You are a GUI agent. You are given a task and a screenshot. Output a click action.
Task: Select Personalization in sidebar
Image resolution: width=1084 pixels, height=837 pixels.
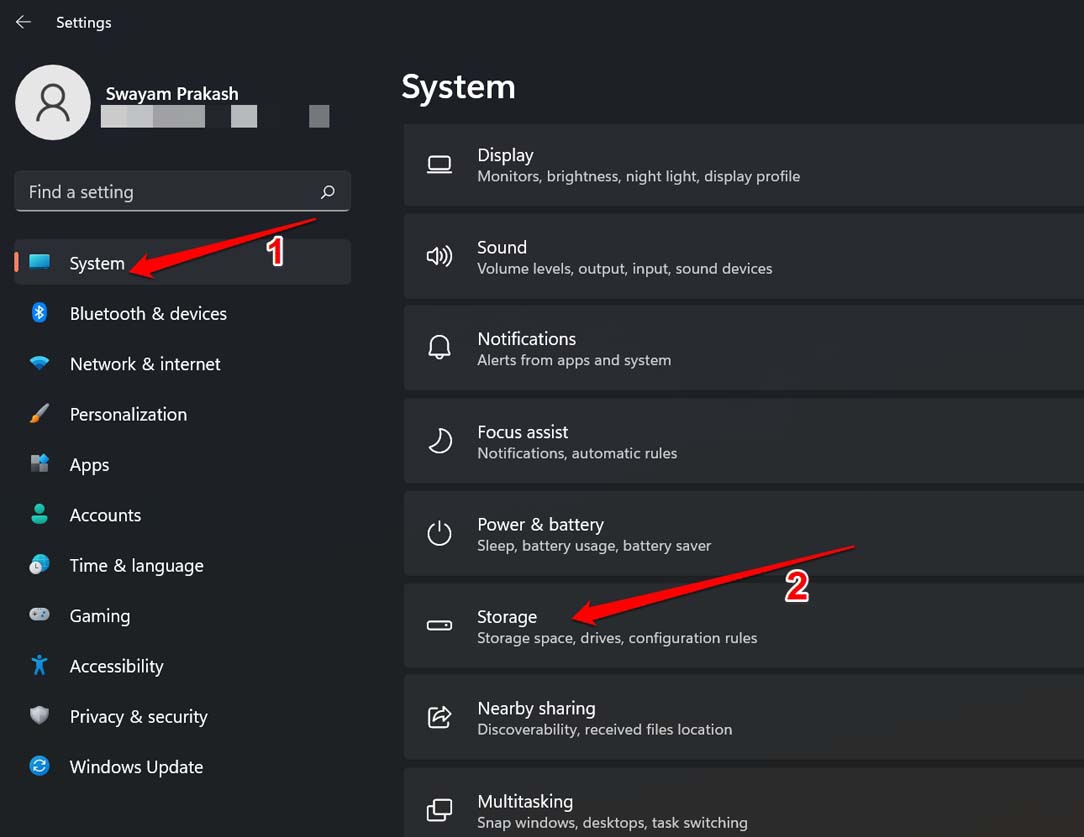pos(128,414)
